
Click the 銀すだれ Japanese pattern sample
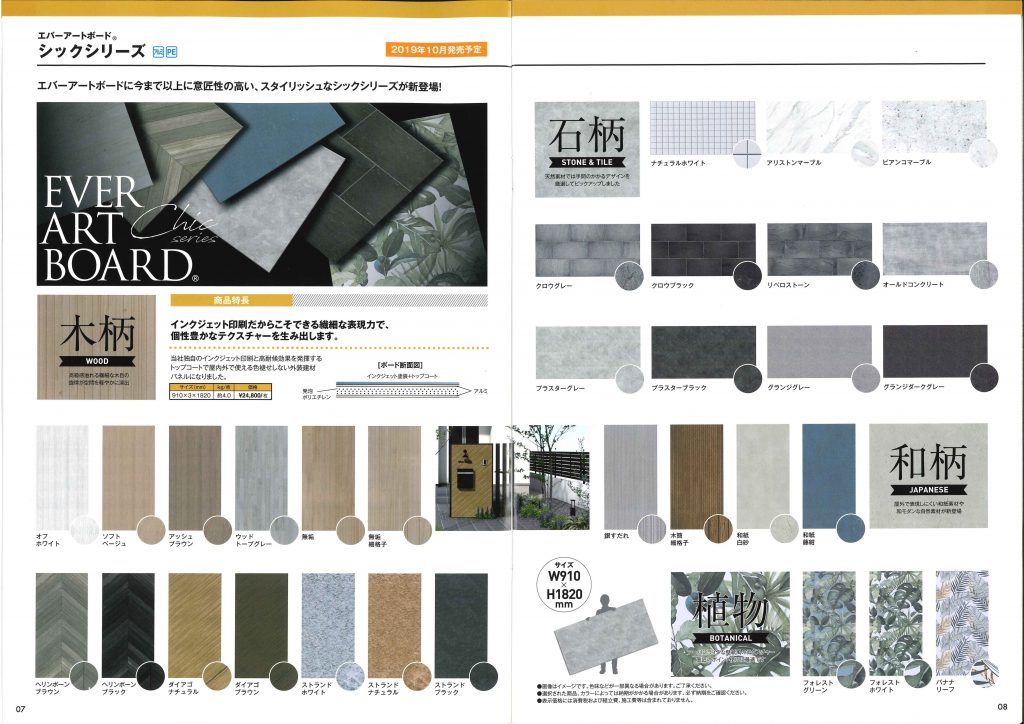point(630,477)
